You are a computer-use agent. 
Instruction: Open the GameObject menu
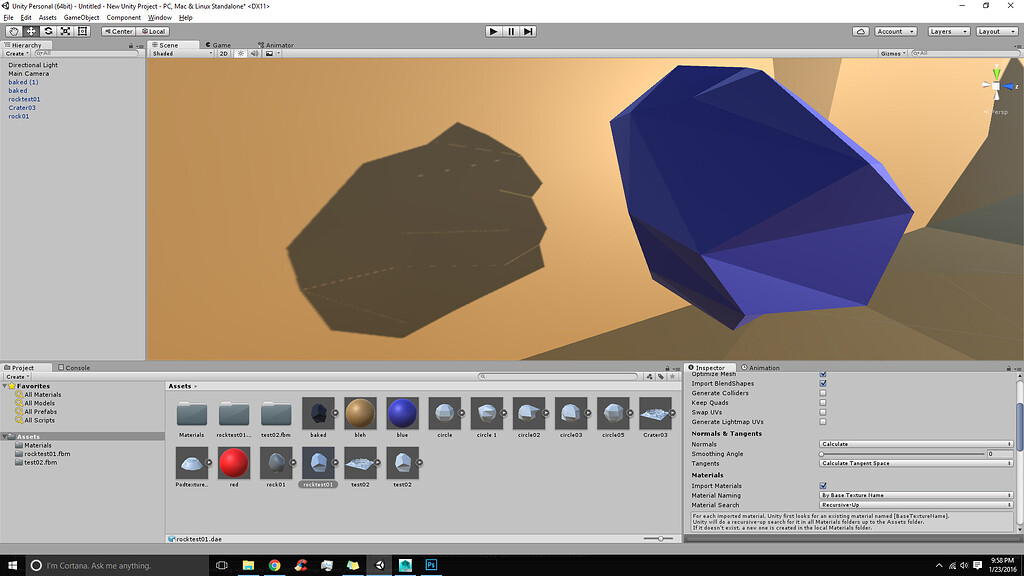coord(82,17)
